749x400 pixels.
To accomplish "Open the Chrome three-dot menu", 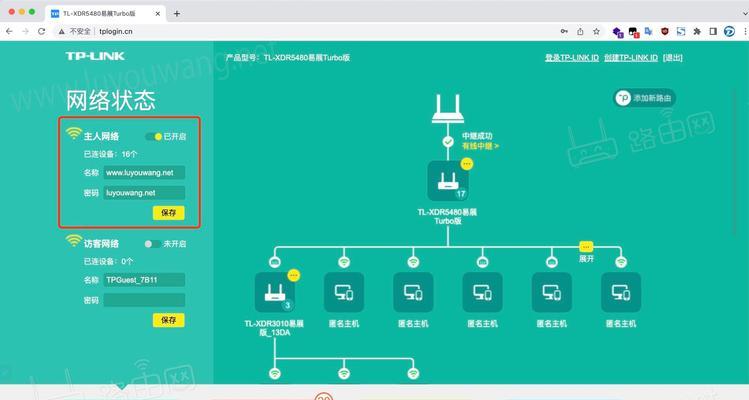I will [745, 32].
